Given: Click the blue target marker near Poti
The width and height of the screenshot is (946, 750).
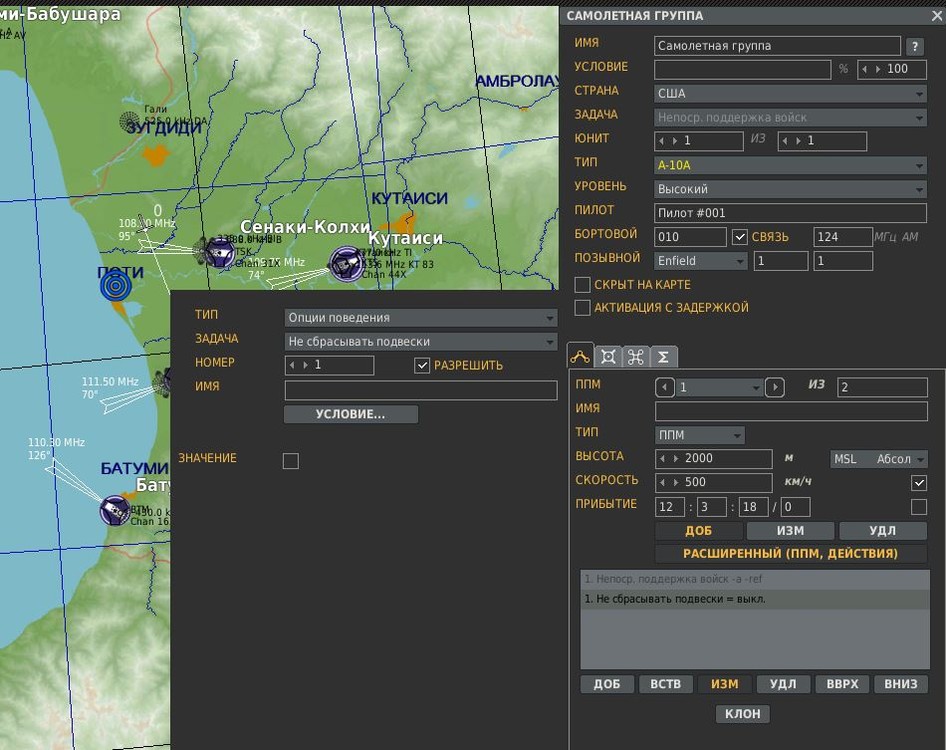Looking at the screenshot, I should (x=116, y=286).
